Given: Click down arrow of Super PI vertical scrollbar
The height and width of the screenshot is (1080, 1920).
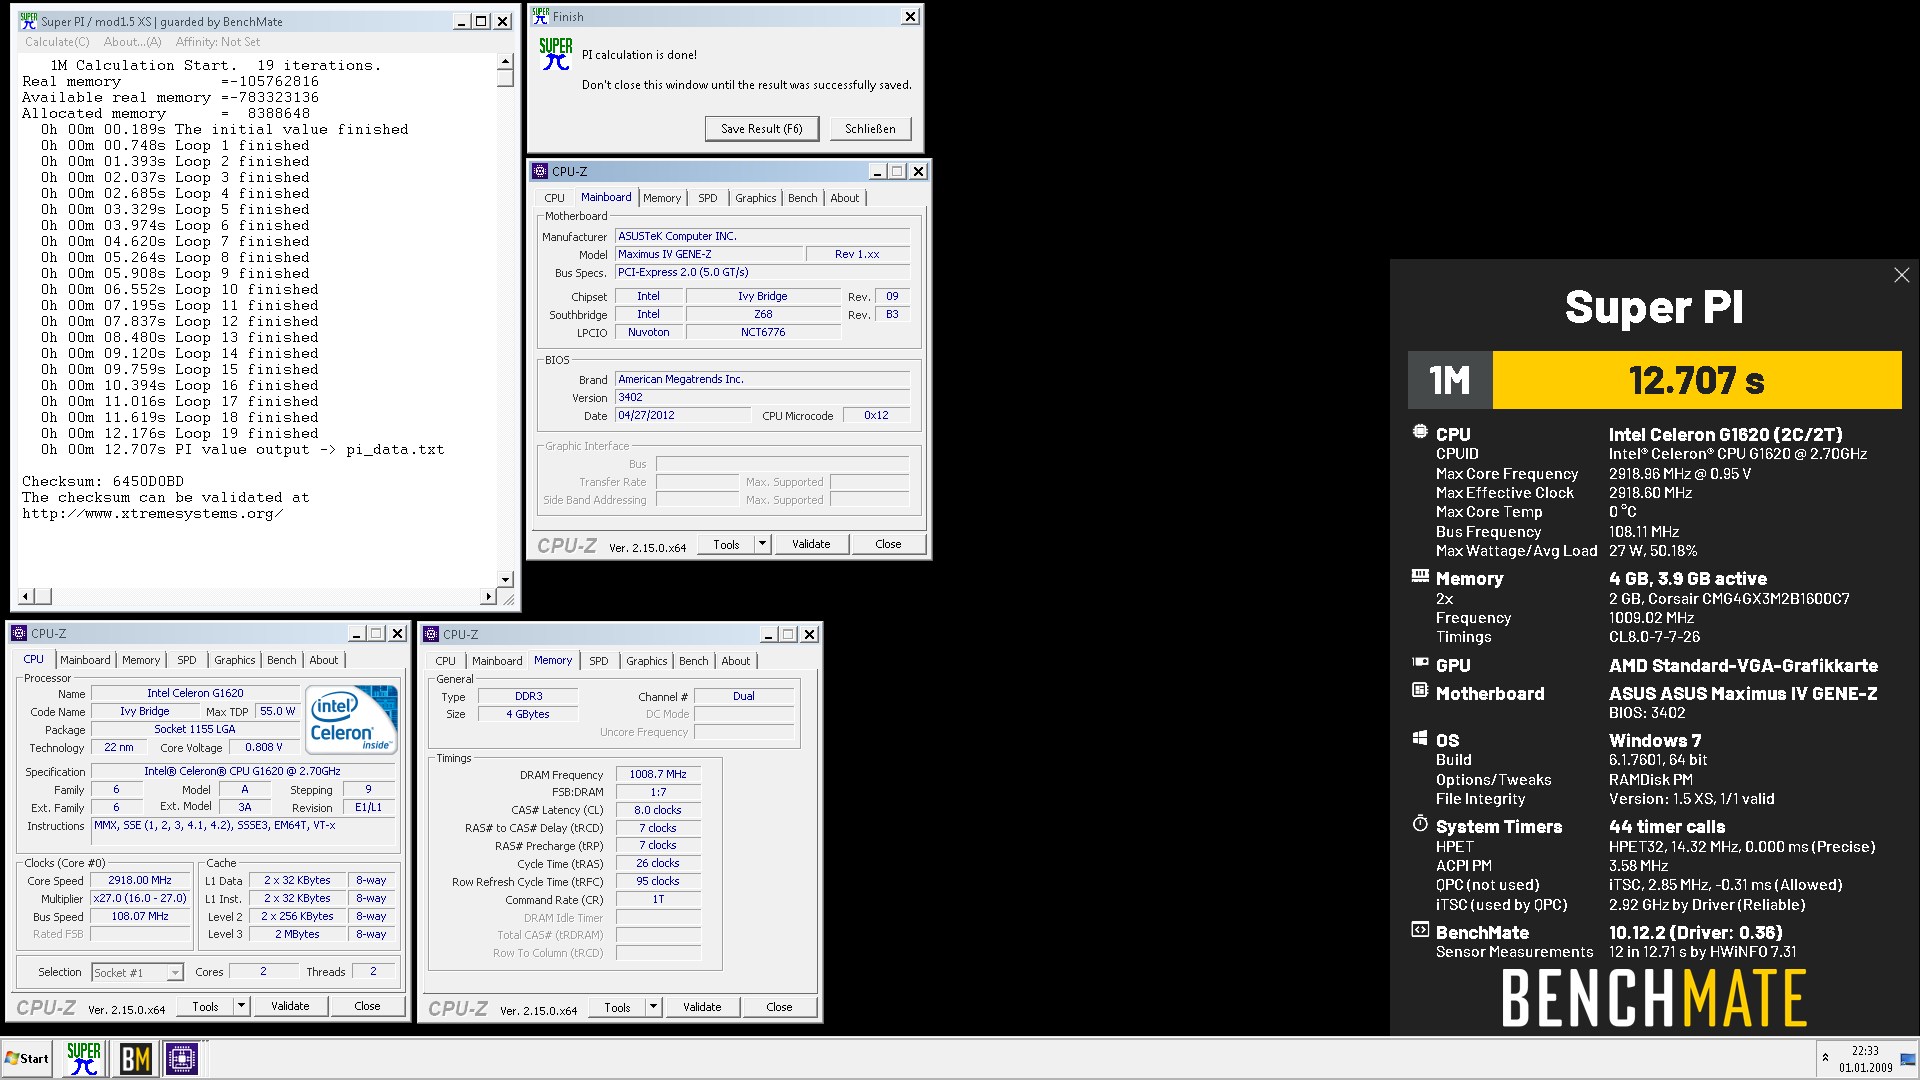Looking at the screenshot, I should pos(505,579).
